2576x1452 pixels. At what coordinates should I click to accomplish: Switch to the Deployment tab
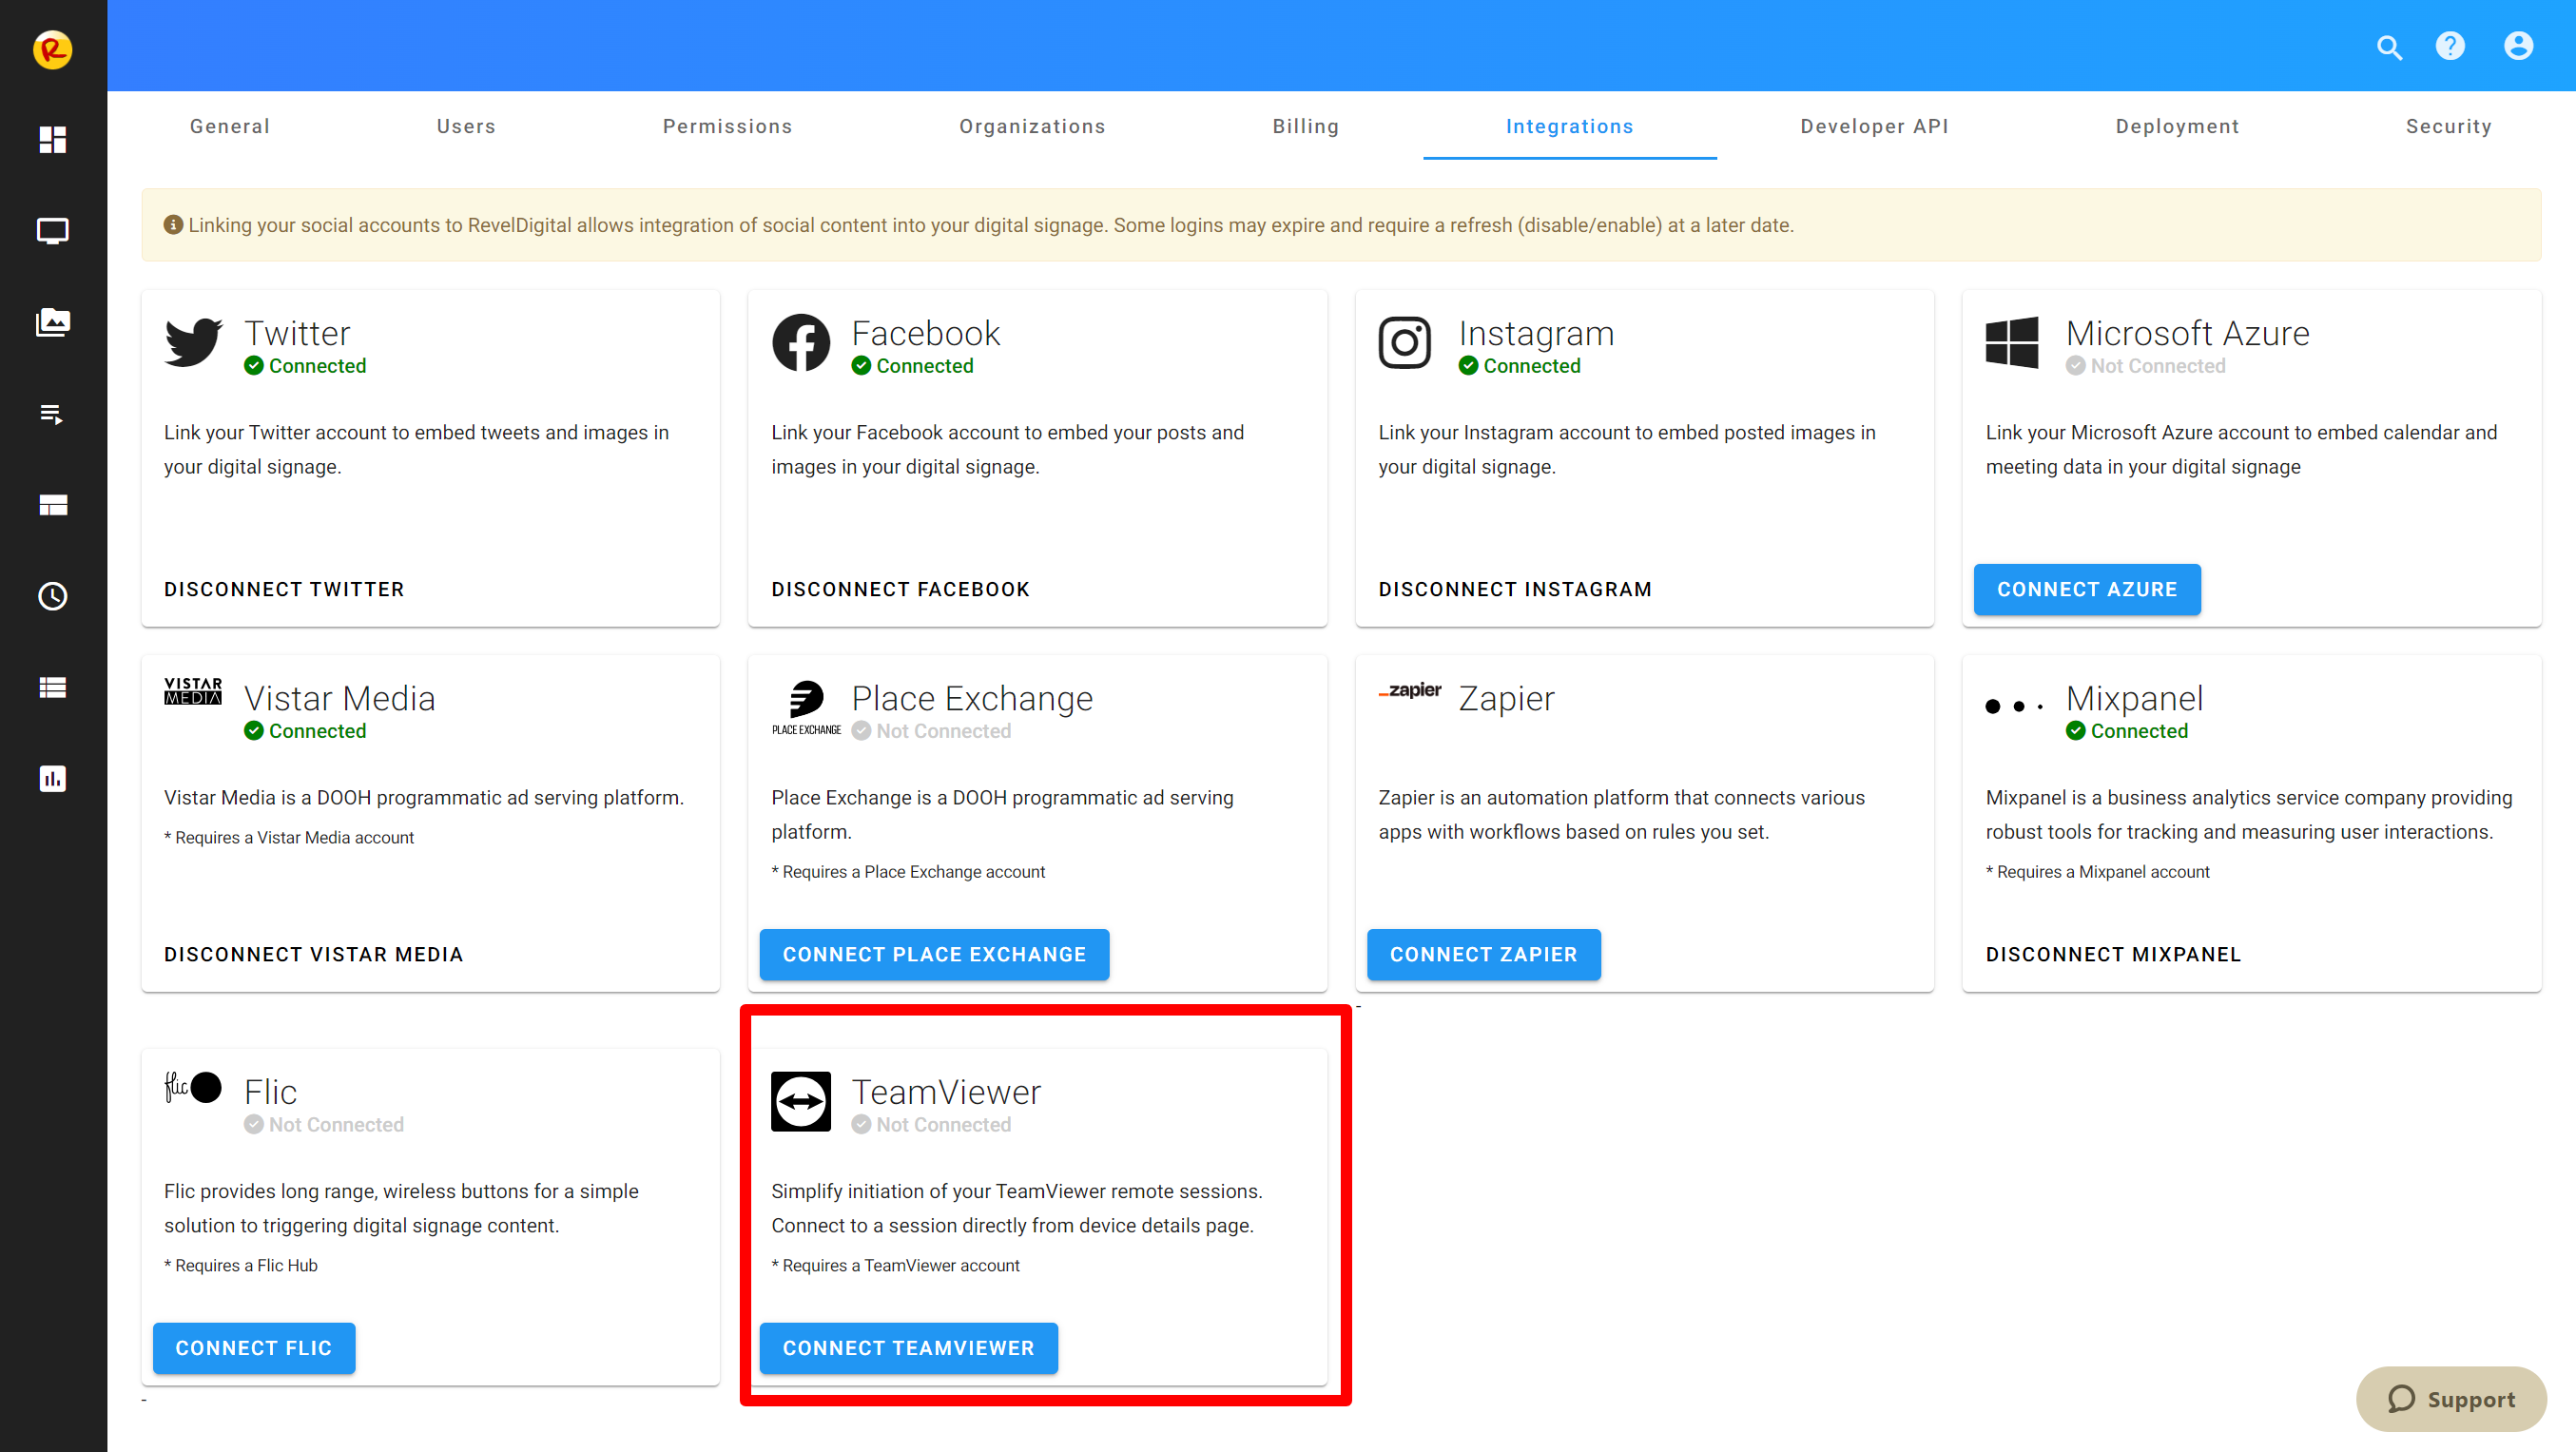coord(2177,126)
